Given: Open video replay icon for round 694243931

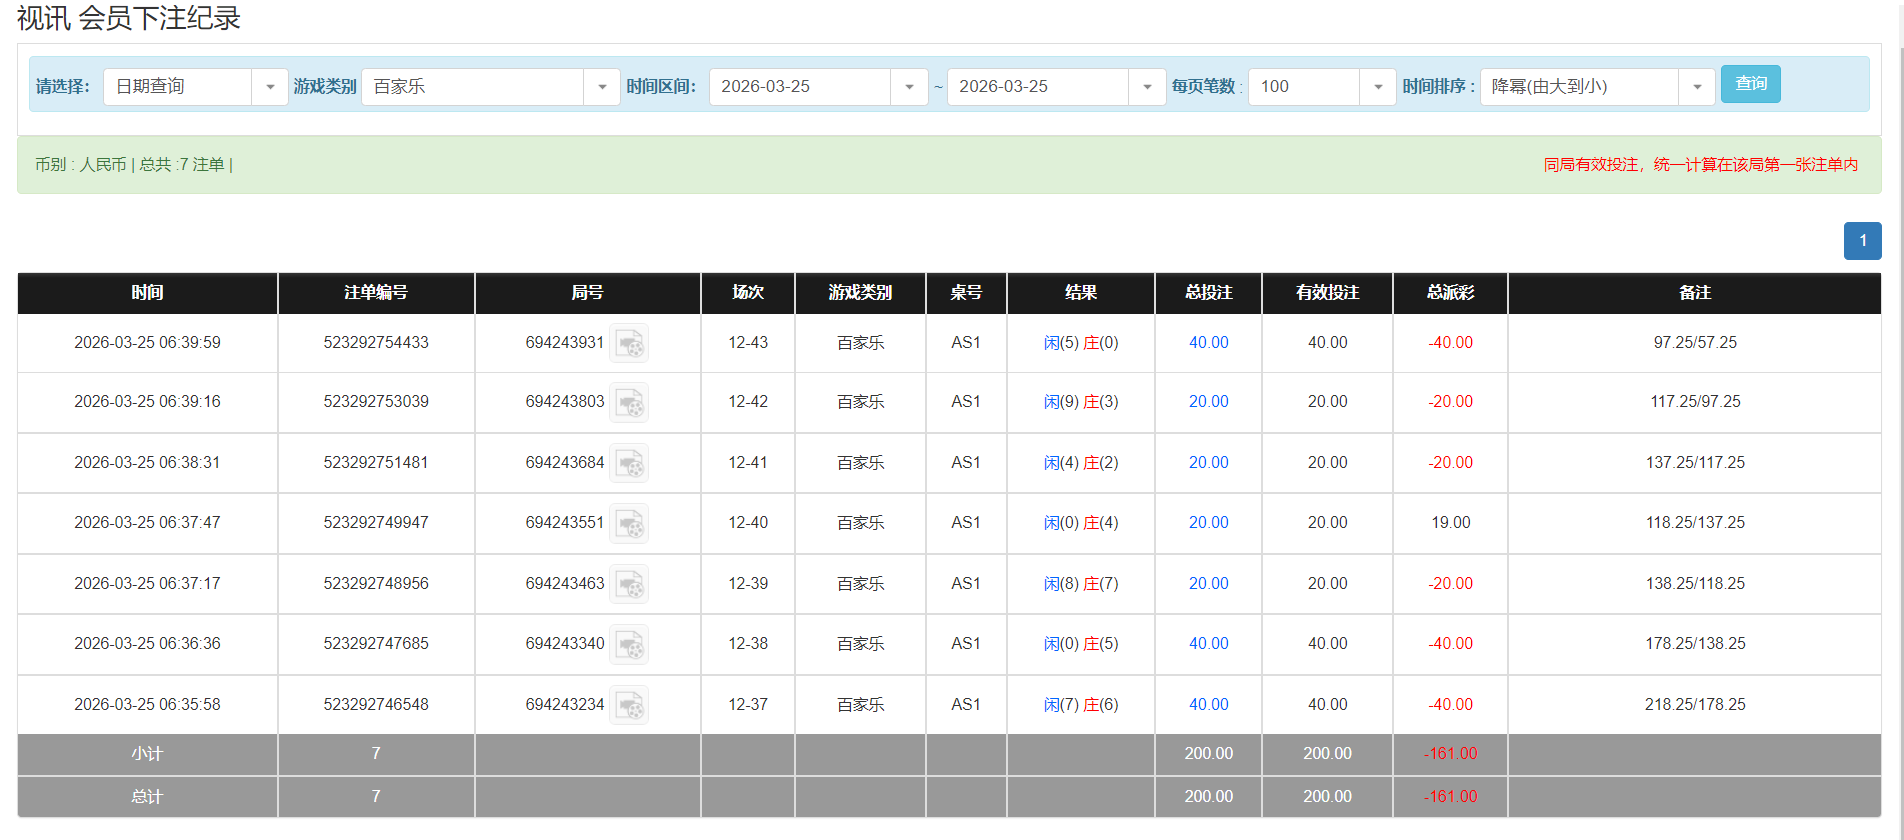Looking at the screenshot, I should [x=629, y=343].
